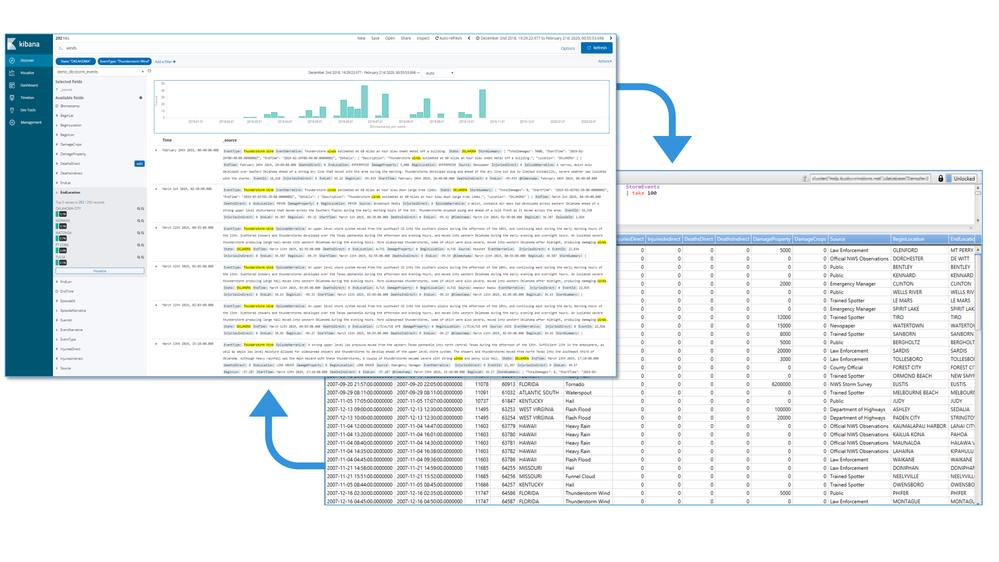Expand the March 1st 2019 document row
The height and width of the screenshot is (562, 999).
pos(157,189)
